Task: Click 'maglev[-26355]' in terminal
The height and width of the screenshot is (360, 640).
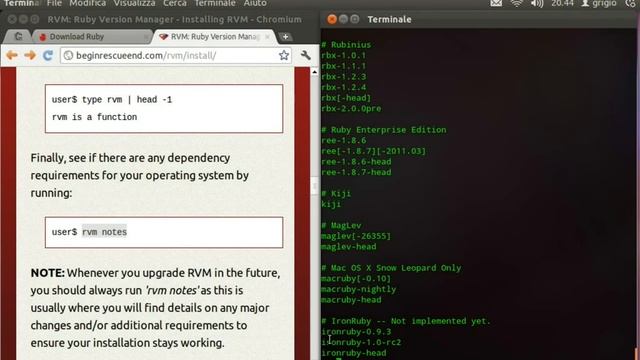Action: point(356,236)
